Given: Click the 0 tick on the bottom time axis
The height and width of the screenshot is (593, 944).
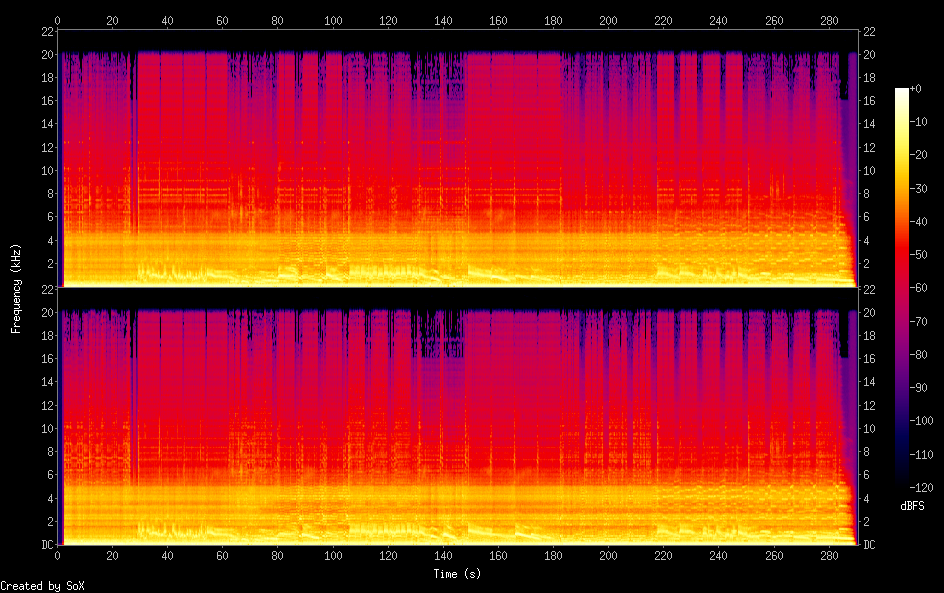Looking at the screenshot, I should pos(58,556).
